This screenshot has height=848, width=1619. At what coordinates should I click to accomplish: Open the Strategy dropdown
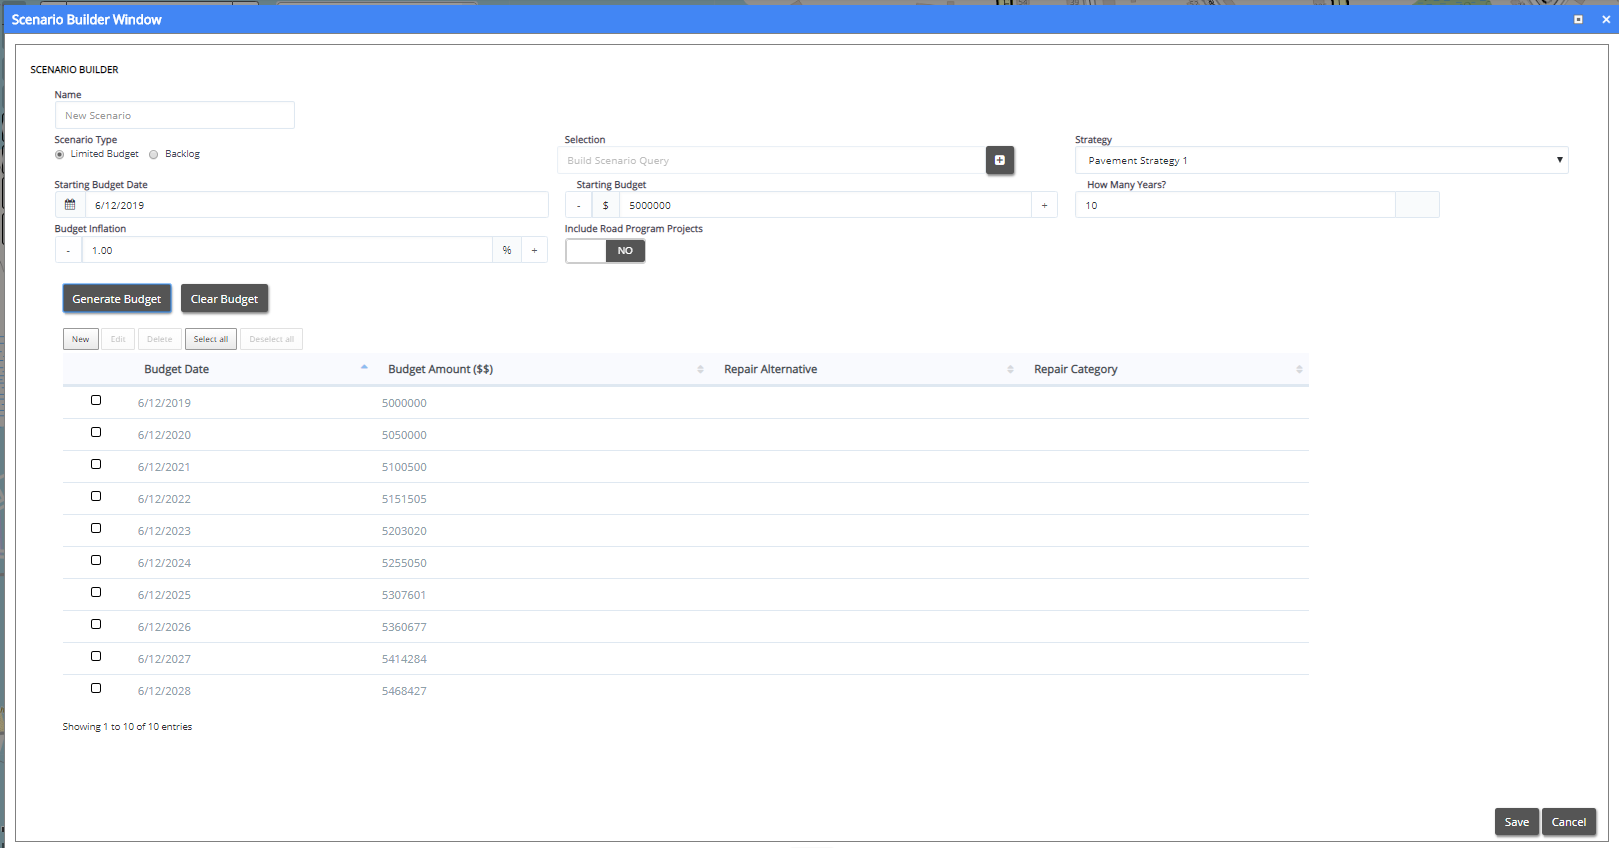click(1321, 160)
